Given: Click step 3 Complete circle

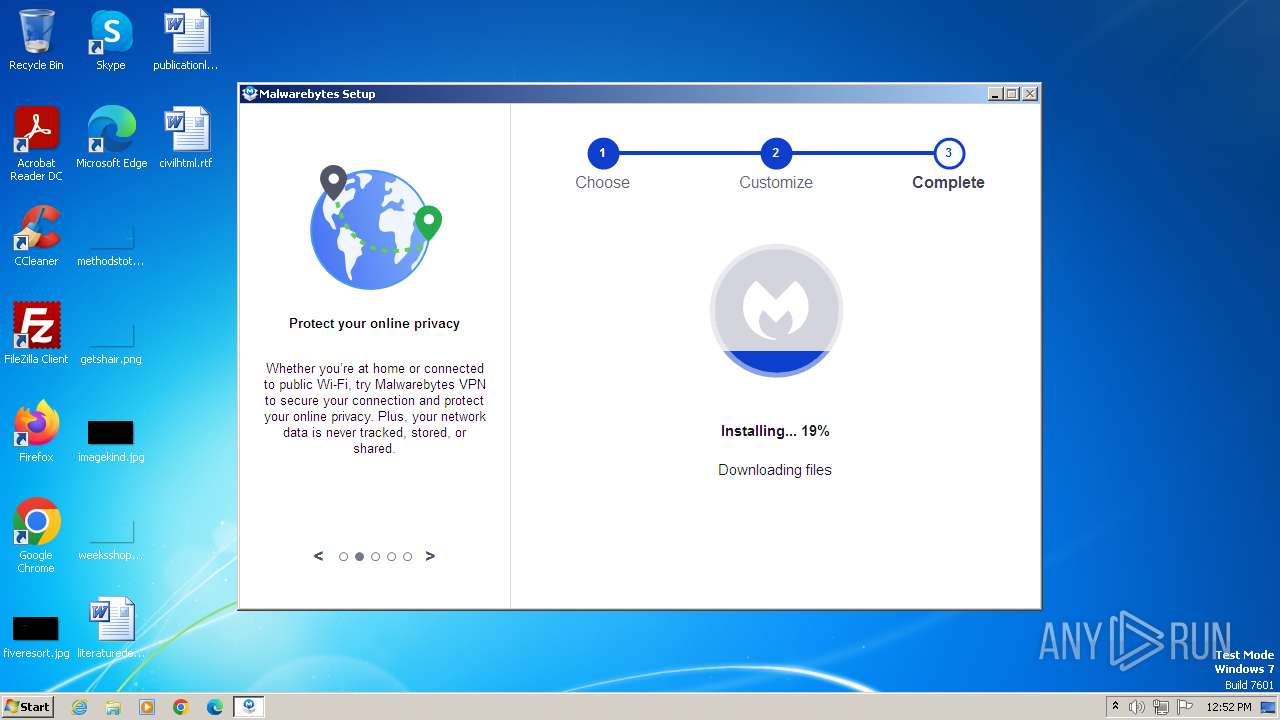Looking at the screenshot, I should point(948,153).
